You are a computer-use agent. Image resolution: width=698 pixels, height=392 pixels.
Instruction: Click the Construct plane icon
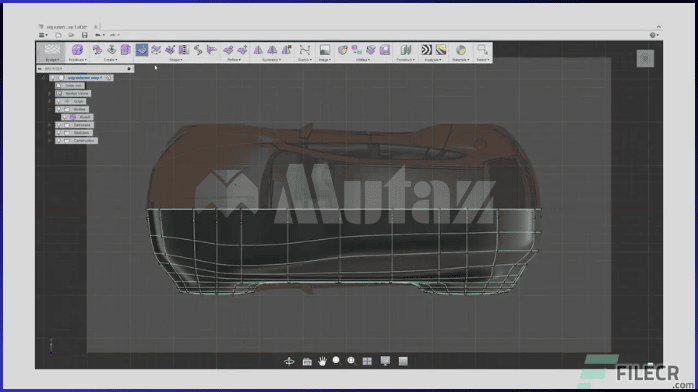[x=405, y=50]
